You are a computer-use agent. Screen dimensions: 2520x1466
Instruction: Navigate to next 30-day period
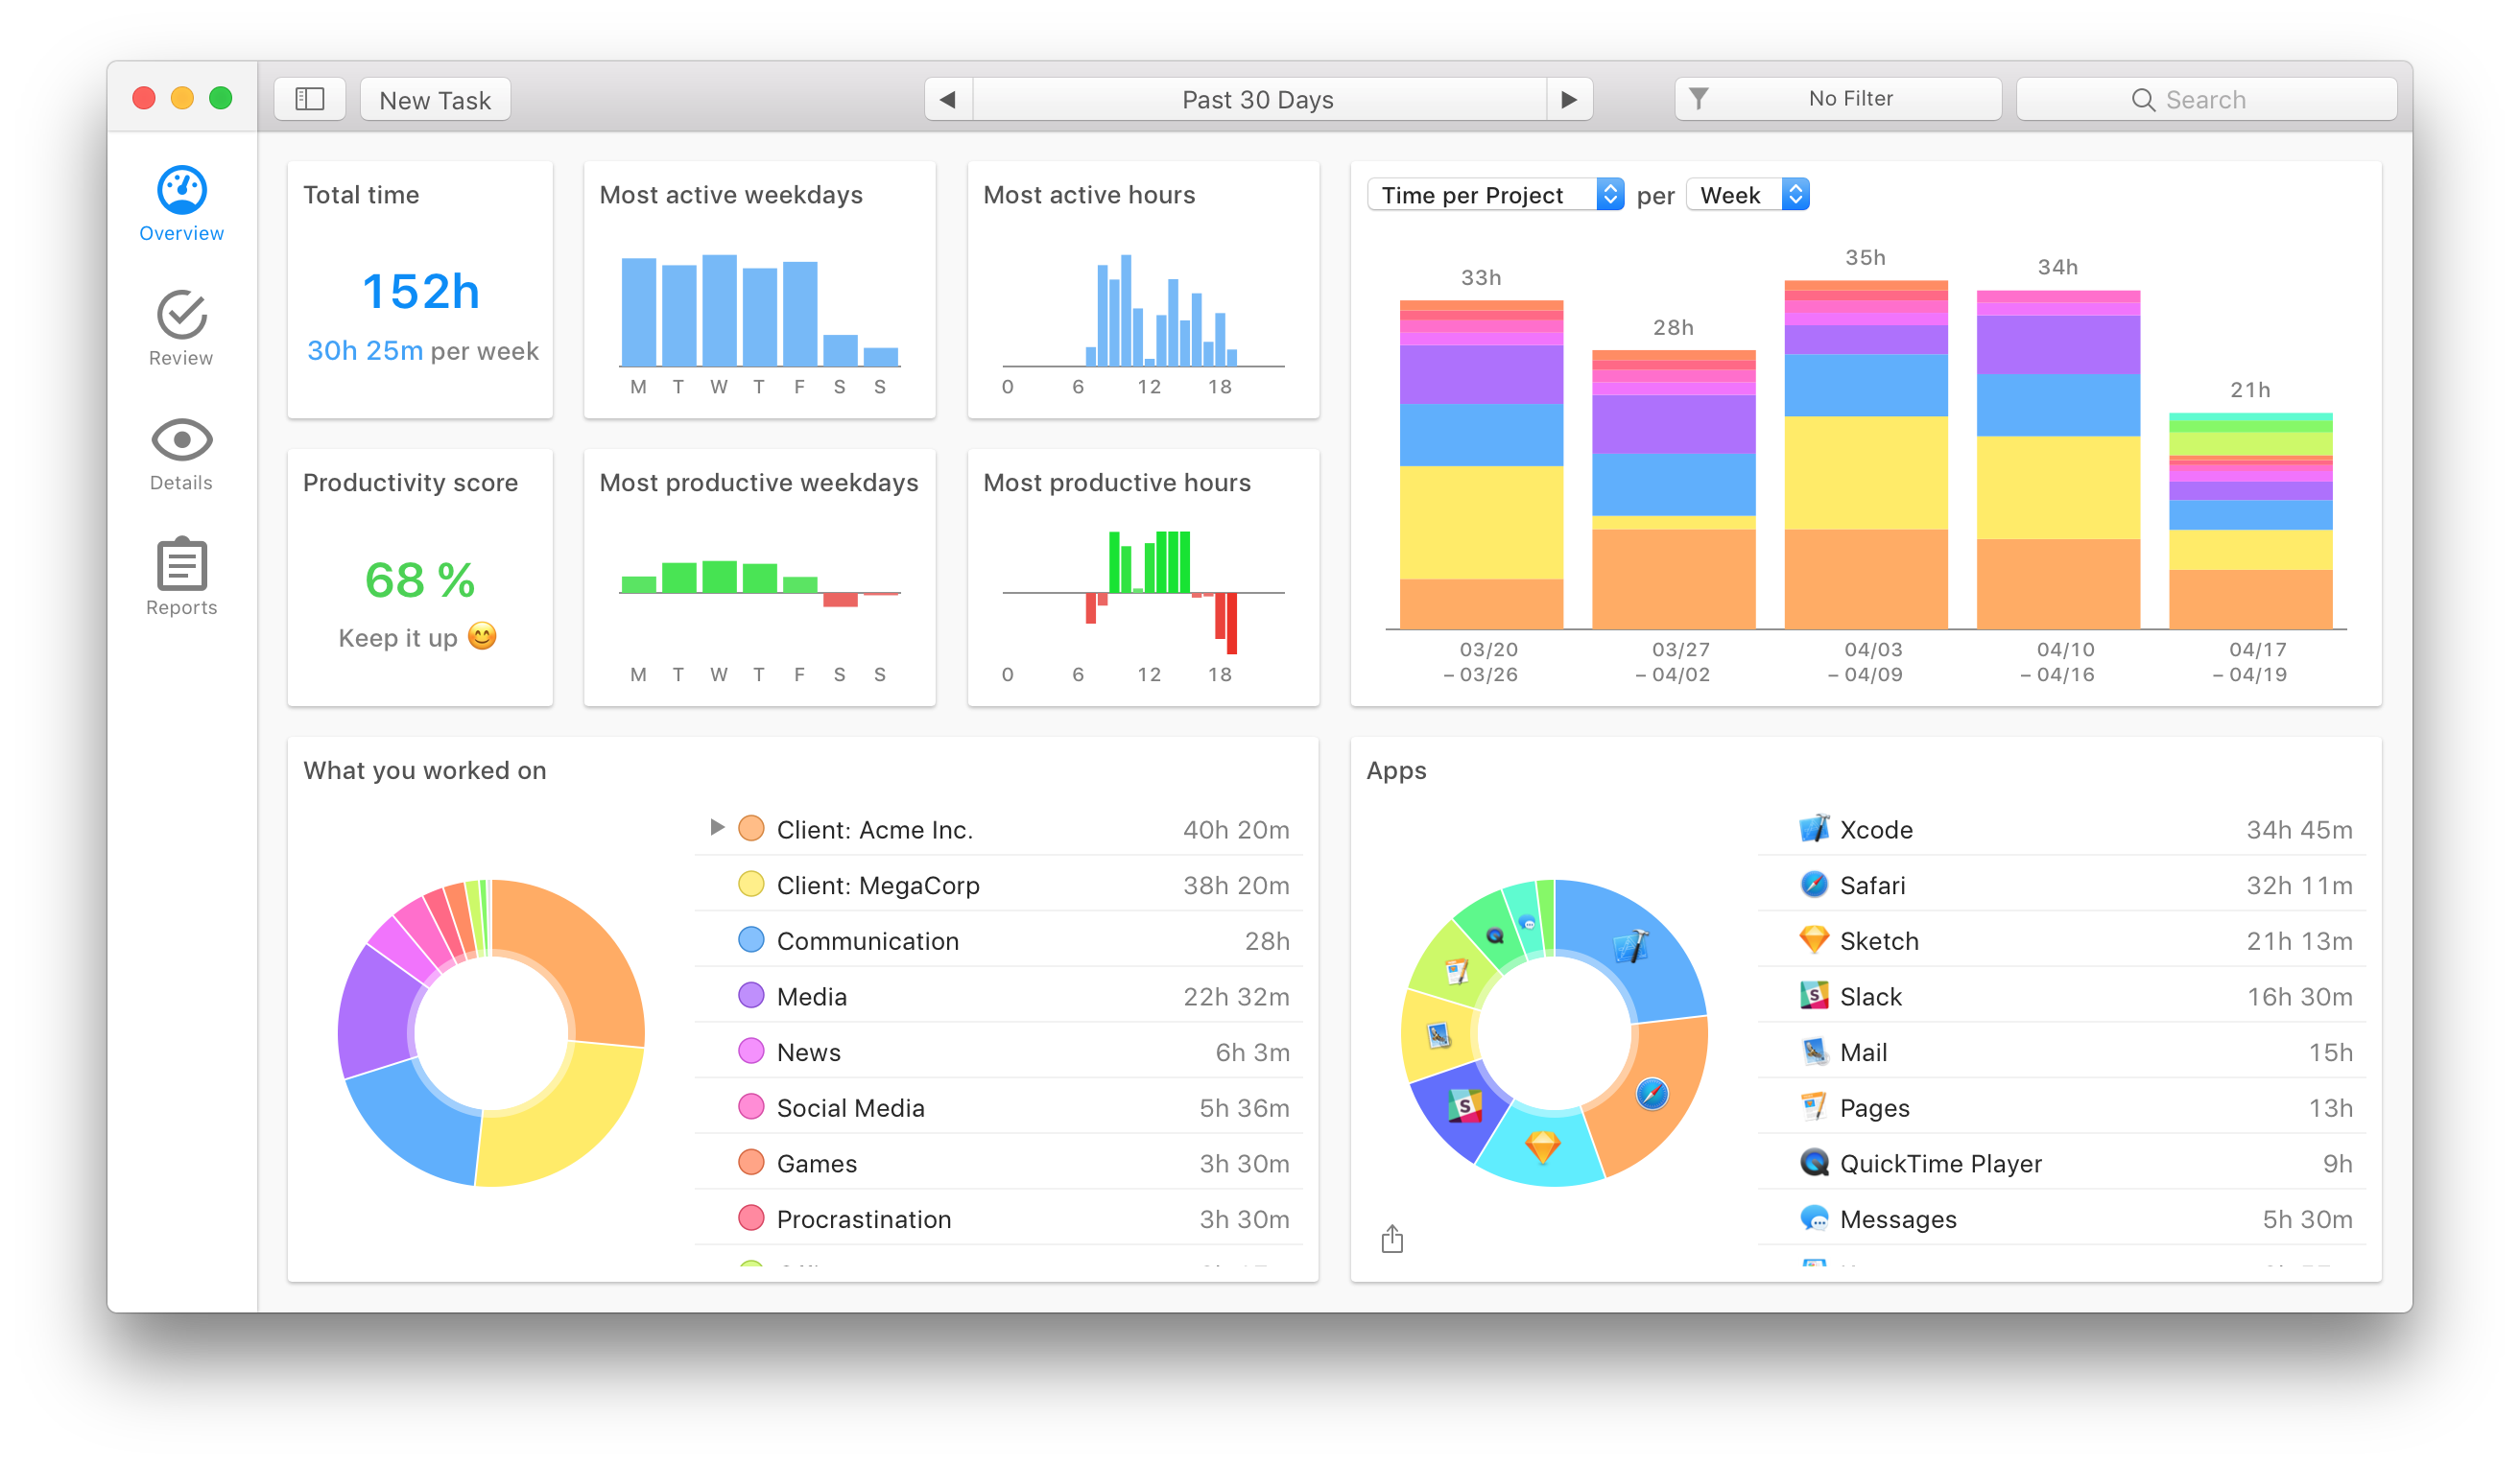click(1569, 100)
